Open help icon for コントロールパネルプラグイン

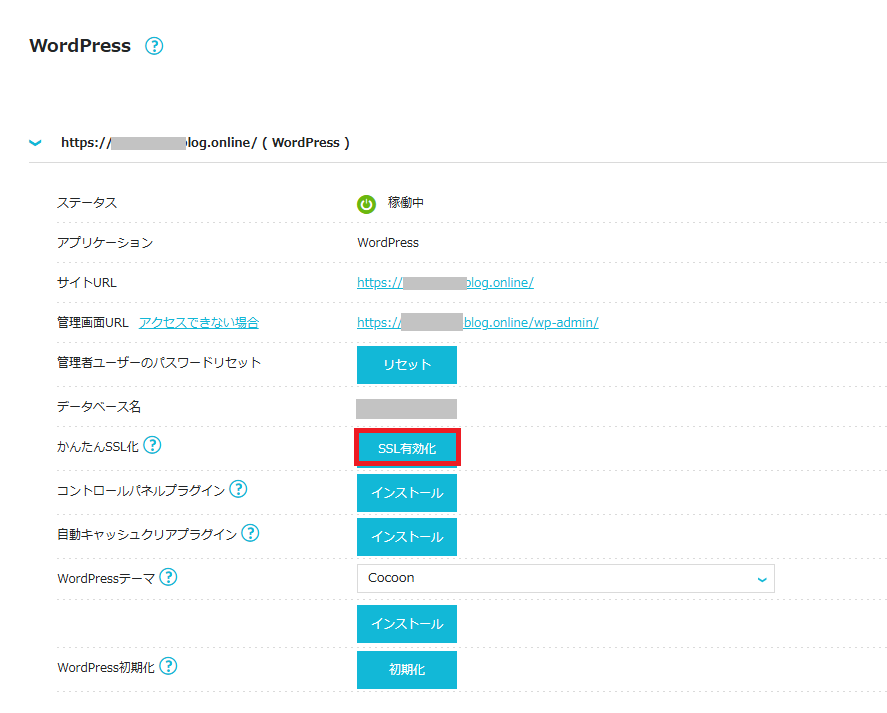pyautogui.click(x=238, y=489)
